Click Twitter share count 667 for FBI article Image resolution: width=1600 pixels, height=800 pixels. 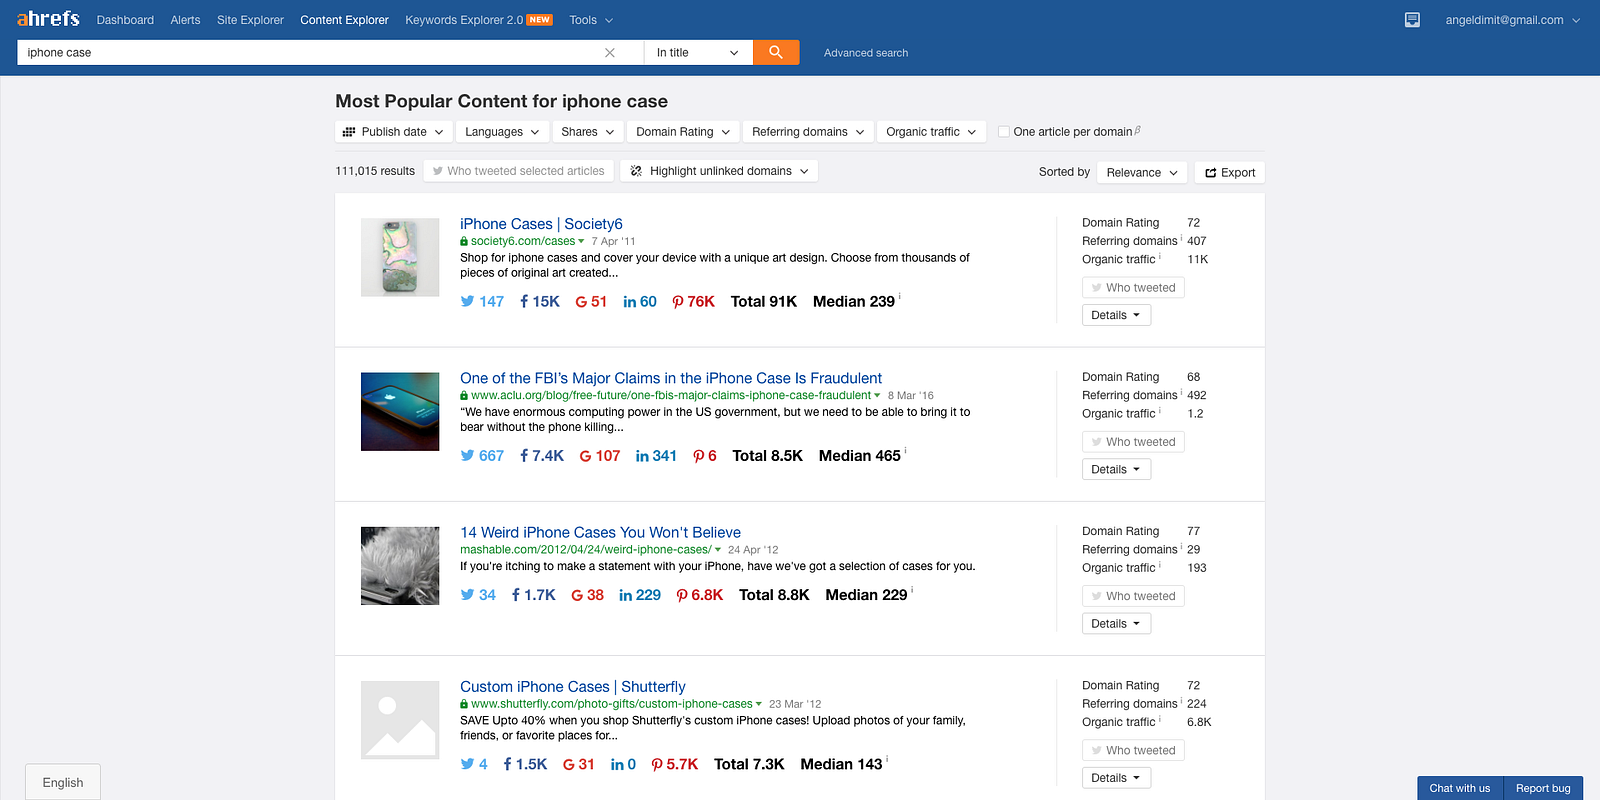(x=482, y=455)
